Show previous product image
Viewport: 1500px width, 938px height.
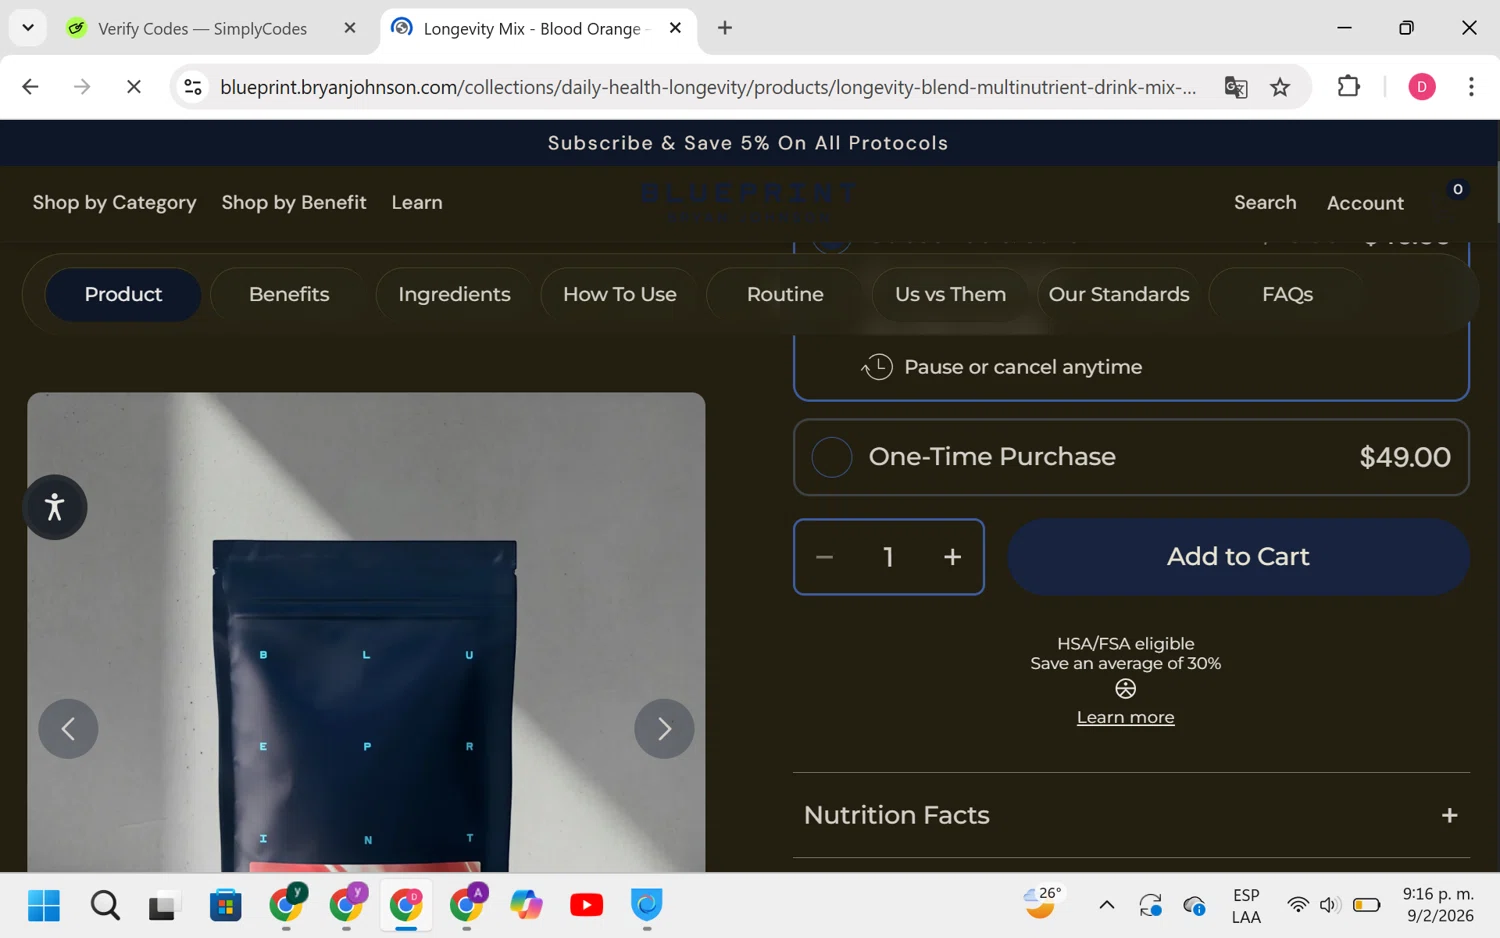68,728
